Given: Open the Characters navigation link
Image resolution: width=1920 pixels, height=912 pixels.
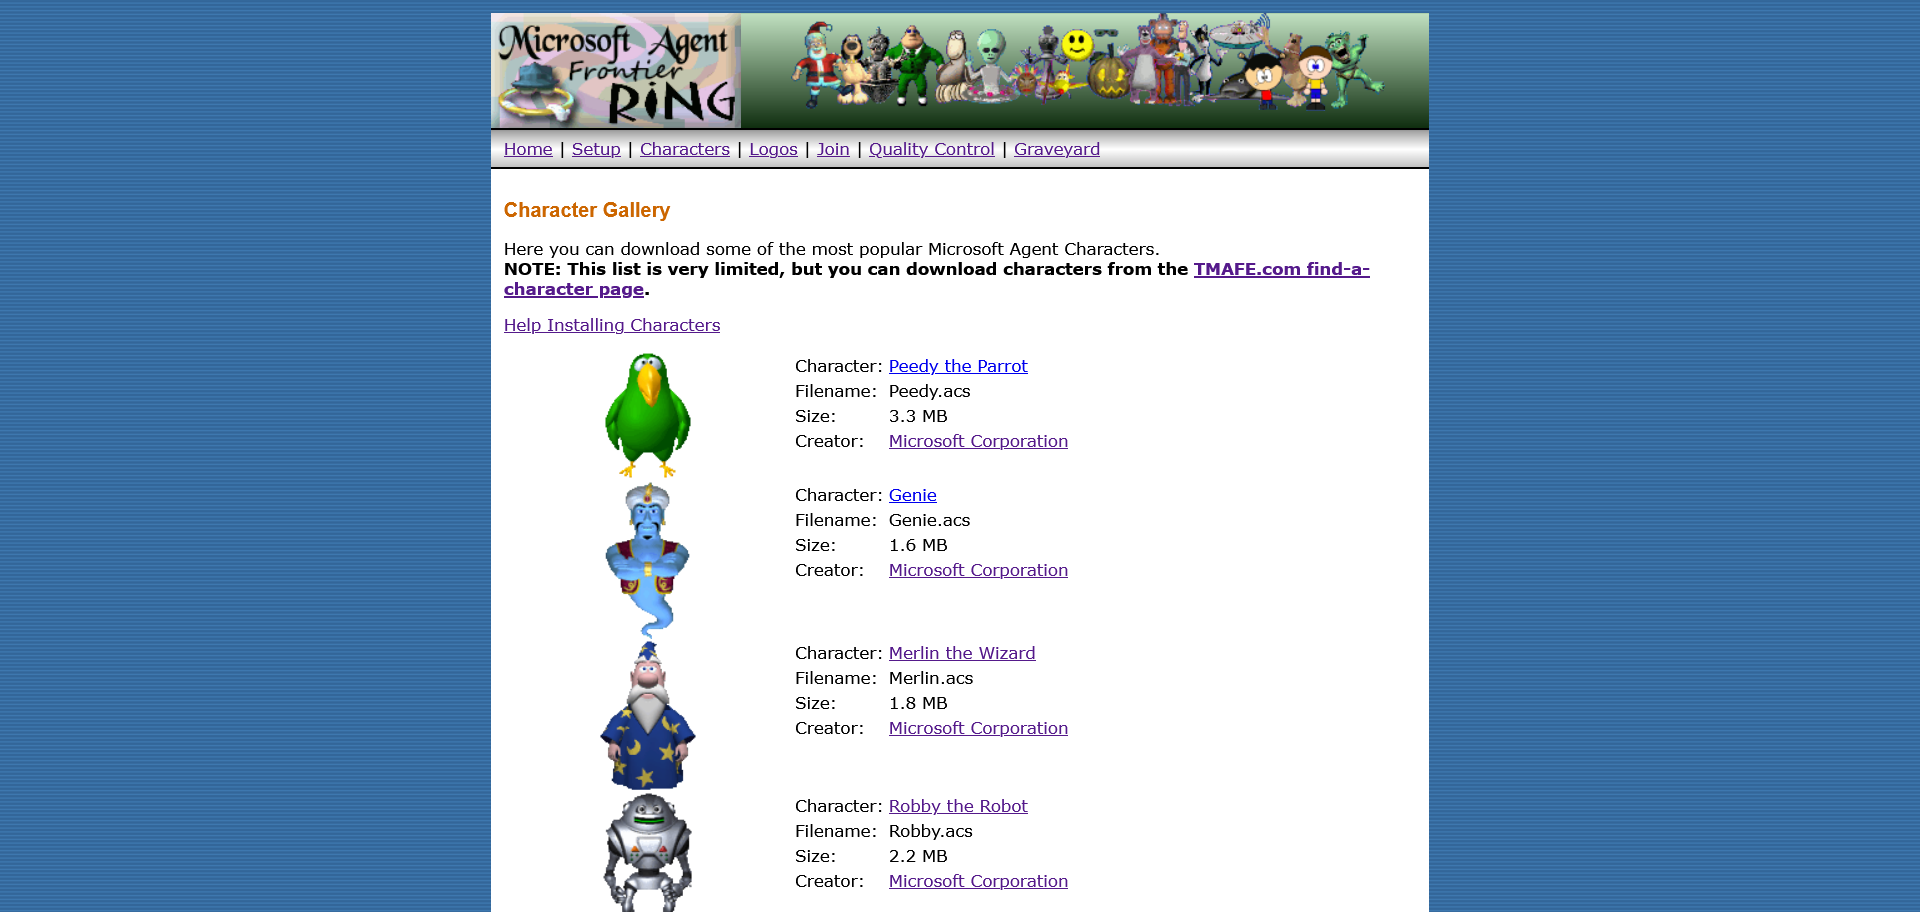Looking at the screenshot, I should 685,149.
